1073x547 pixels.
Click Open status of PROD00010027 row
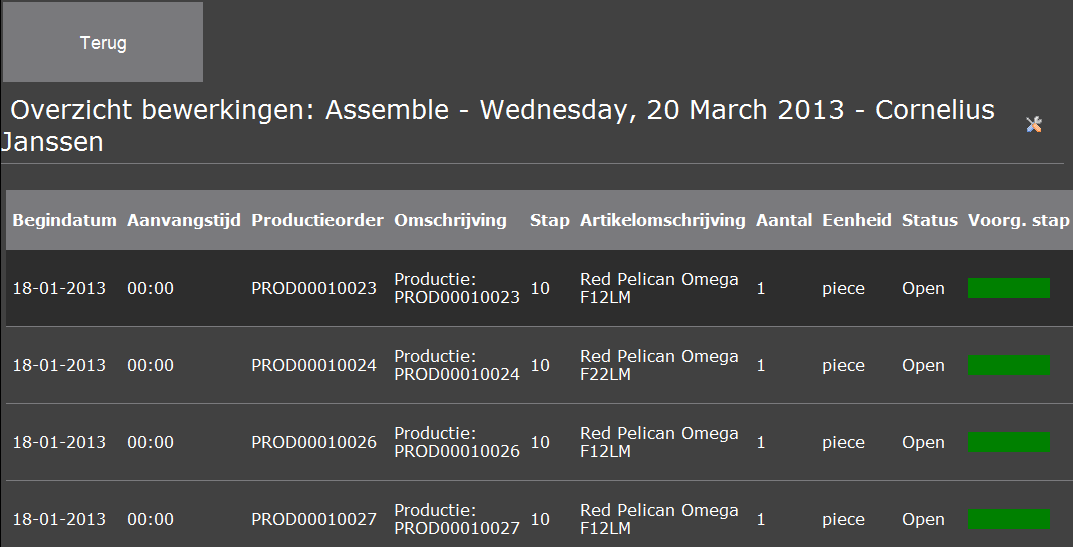(923, 520)
